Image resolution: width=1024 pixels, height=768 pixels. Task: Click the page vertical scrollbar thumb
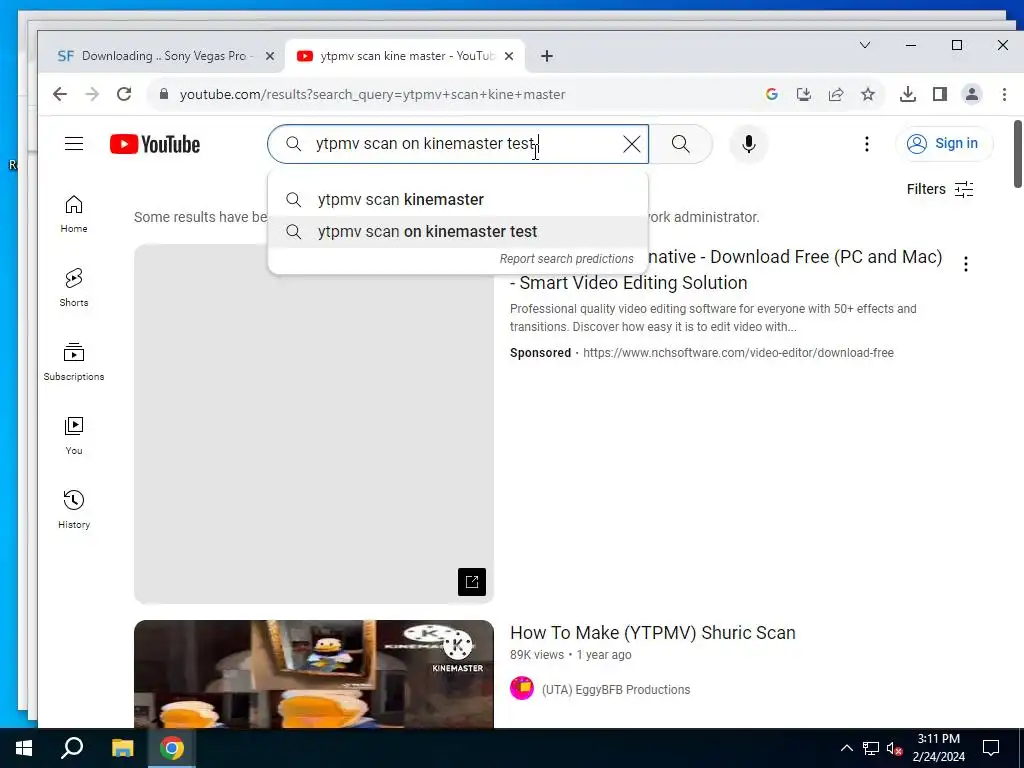click(x=1017, y=154)
